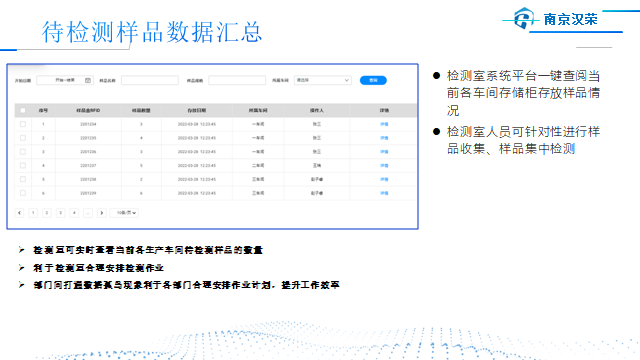Focus the sample name input field

150,80
